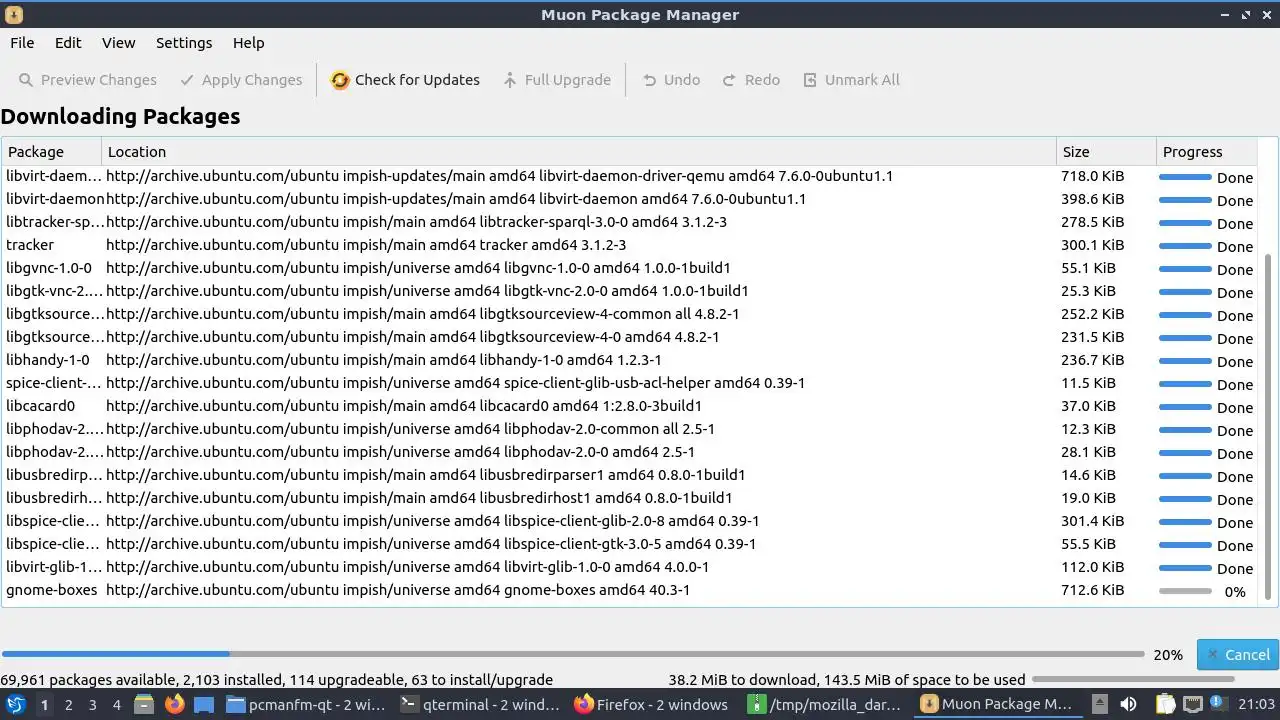Select the gnome-boxes package row

[629, 590]
